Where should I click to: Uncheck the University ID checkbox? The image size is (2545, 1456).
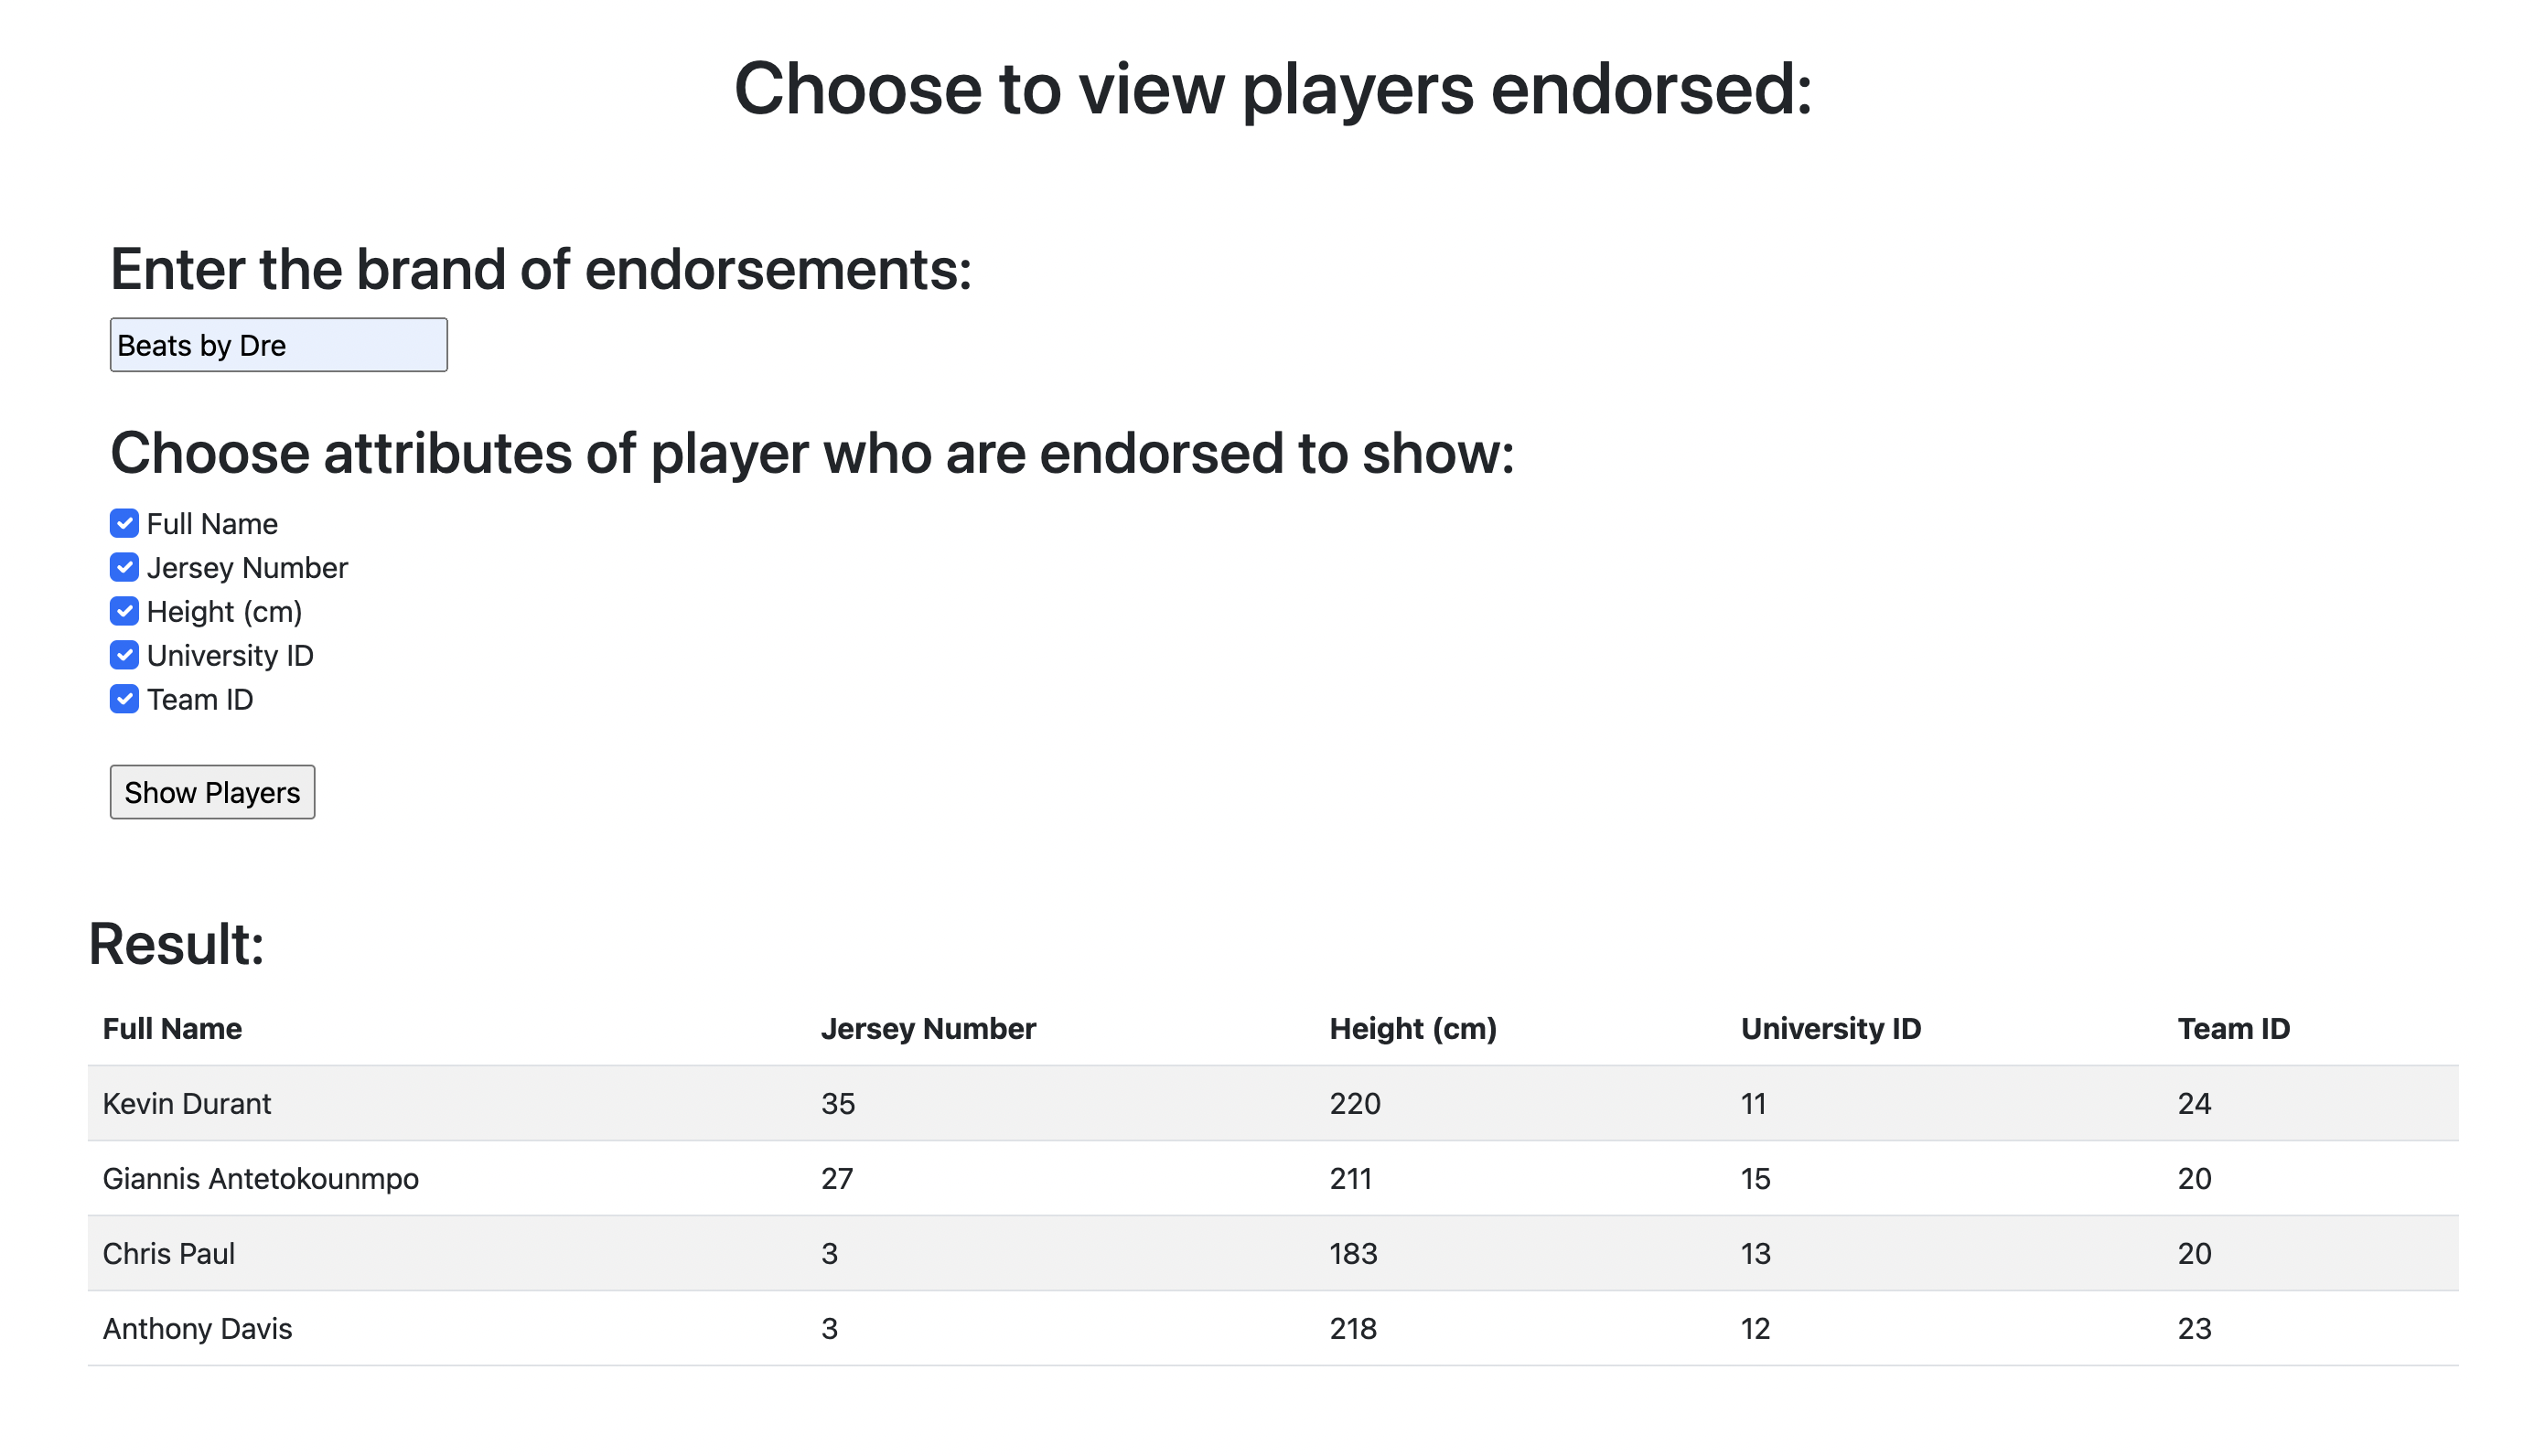pyautogui.click(x=124, y=655)
